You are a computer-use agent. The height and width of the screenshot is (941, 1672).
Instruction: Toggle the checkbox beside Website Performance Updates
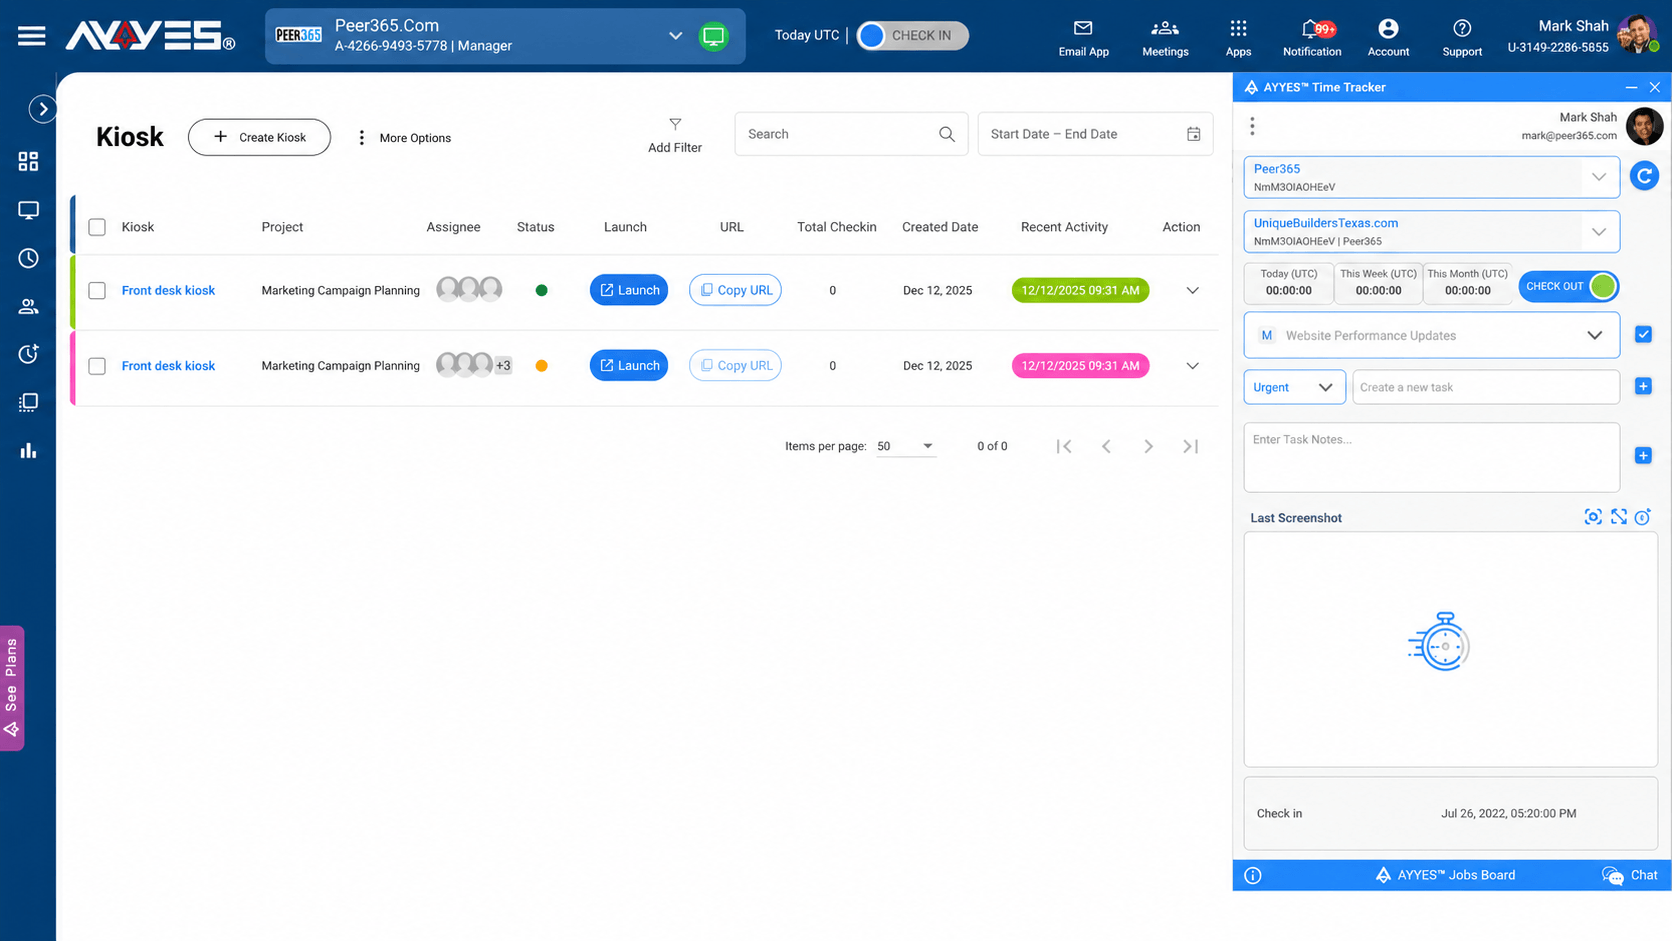[x=1643, y=334]
